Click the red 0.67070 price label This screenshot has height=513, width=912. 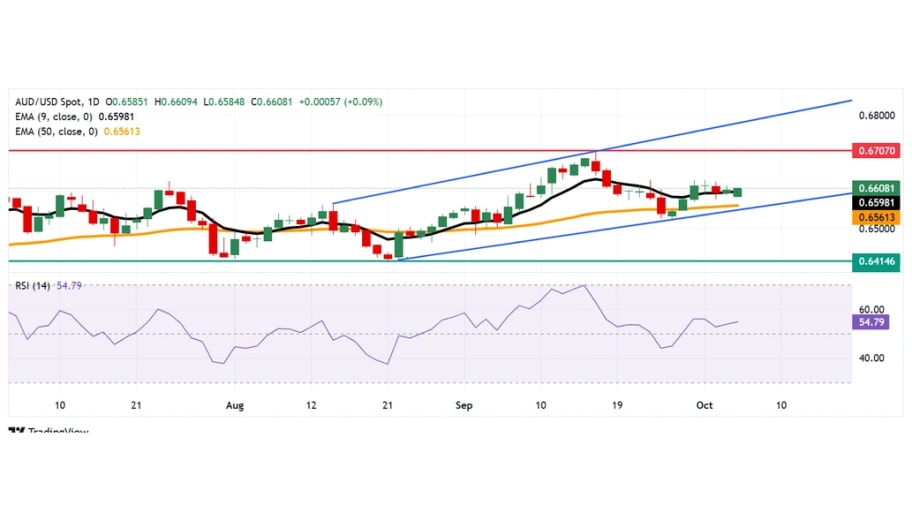click(876, 150)
